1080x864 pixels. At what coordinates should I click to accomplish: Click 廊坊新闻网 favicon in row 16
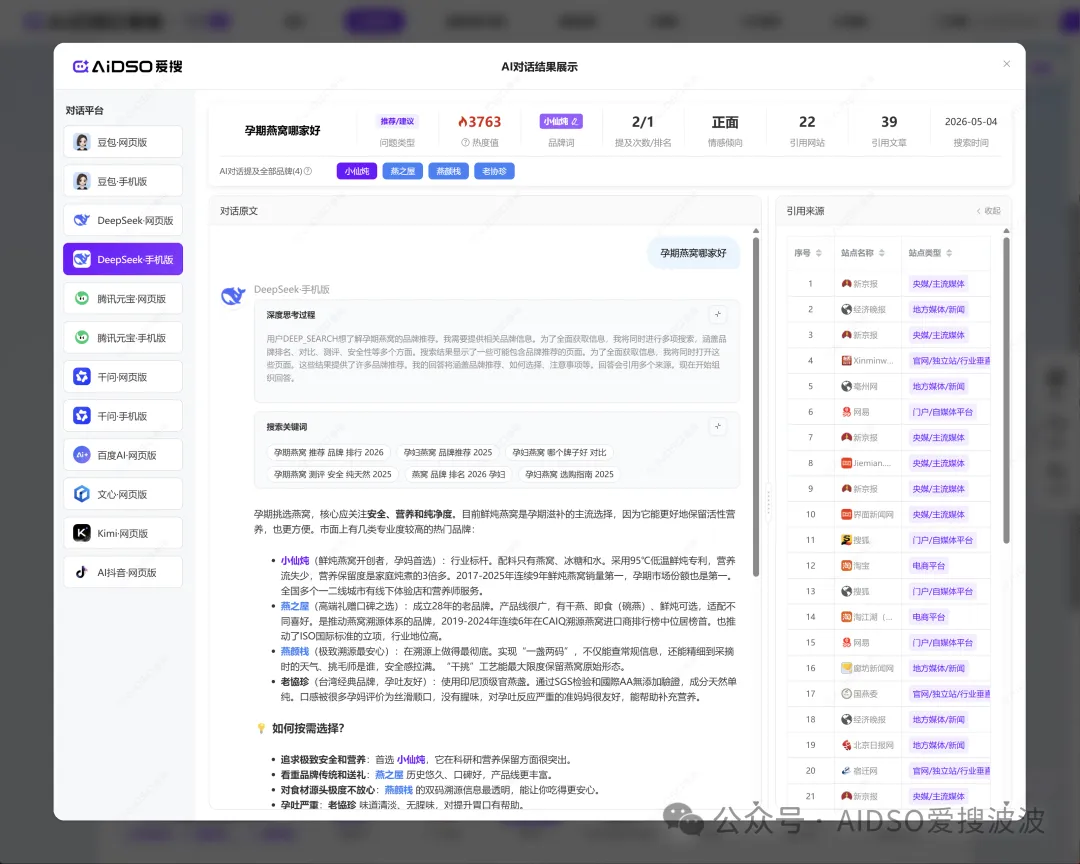tap(847, 668)
